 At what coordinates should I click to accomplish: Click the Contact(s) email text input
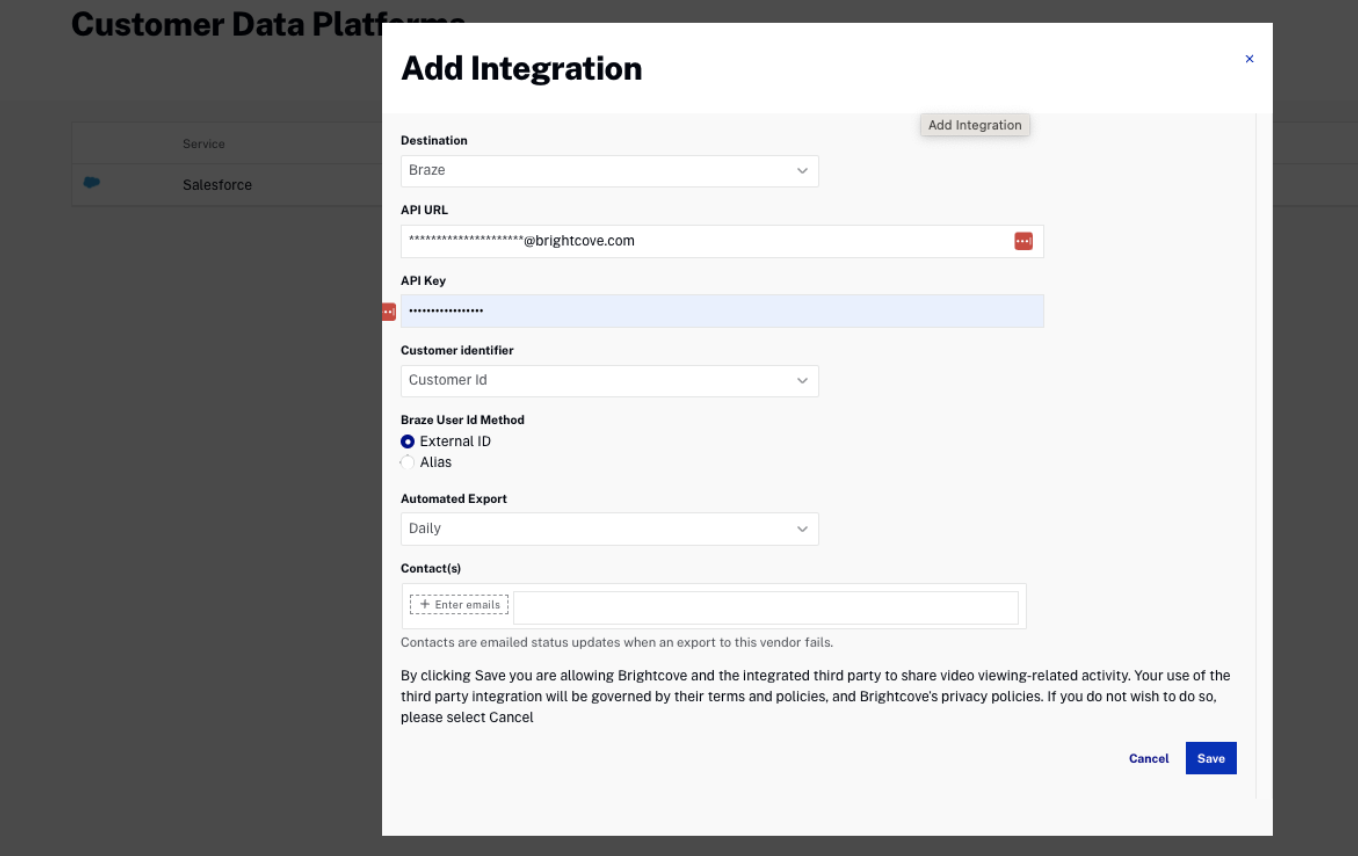click(x=765, y=607)
